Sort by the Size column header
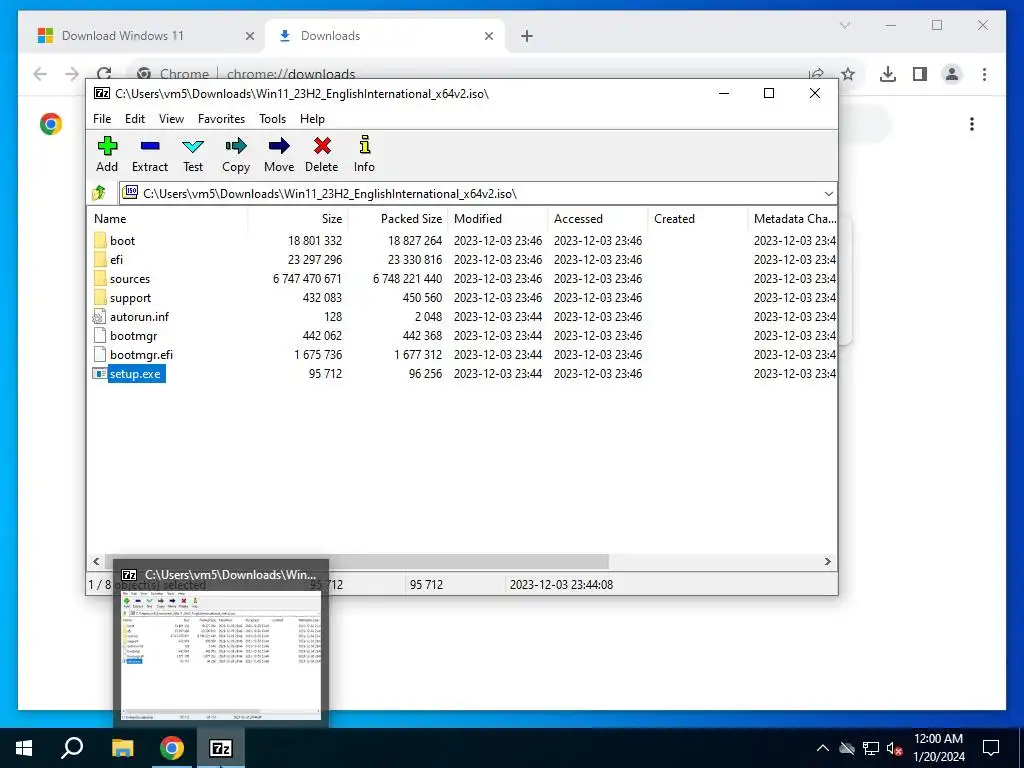This screenshot has width=1024, height=768. pyautogui.click(x=298, y=219)
